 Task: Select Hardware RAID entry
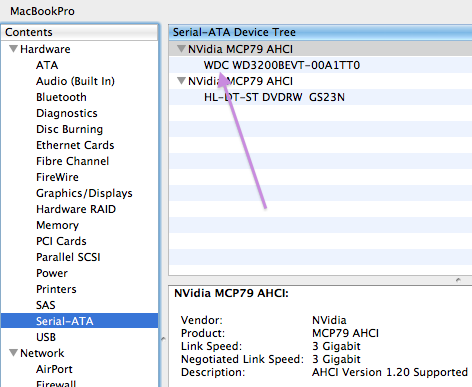(76, 209)
